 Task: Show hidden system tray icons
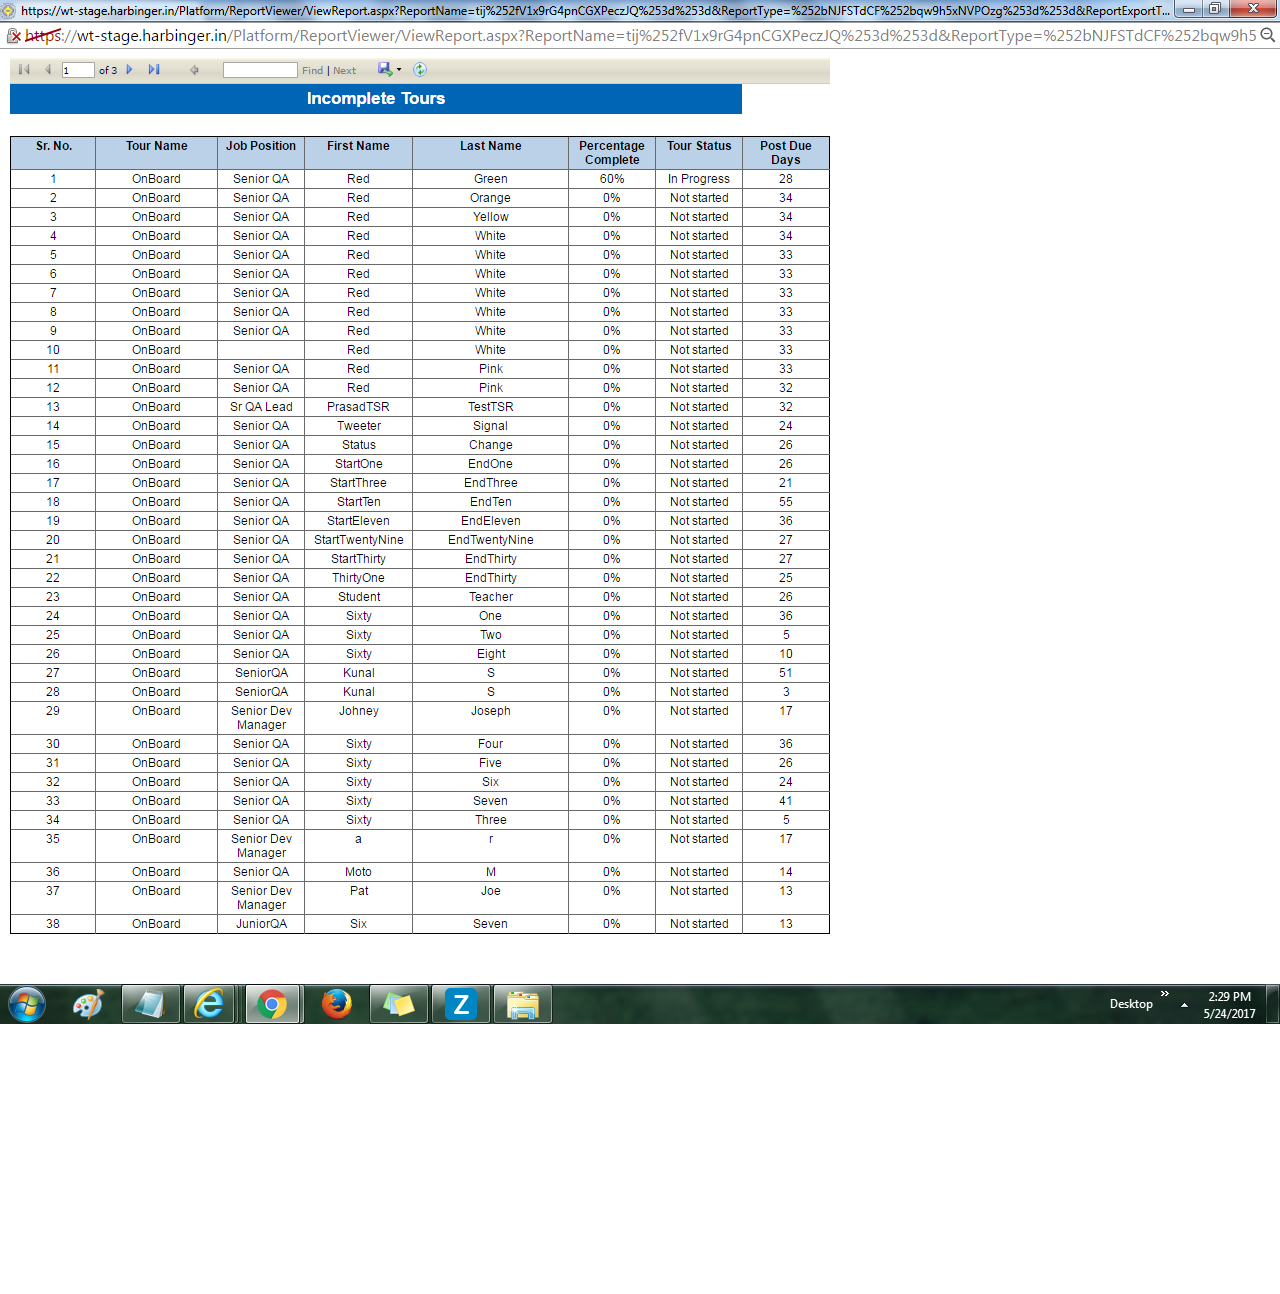(x=1185, y=1005)
